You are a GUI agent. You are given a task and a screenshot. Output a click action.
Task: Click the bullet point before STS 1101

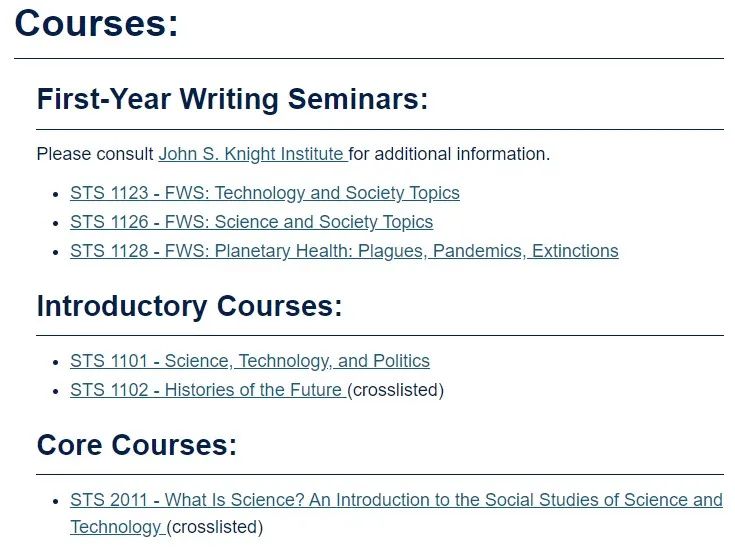click(x=56, y=362)
